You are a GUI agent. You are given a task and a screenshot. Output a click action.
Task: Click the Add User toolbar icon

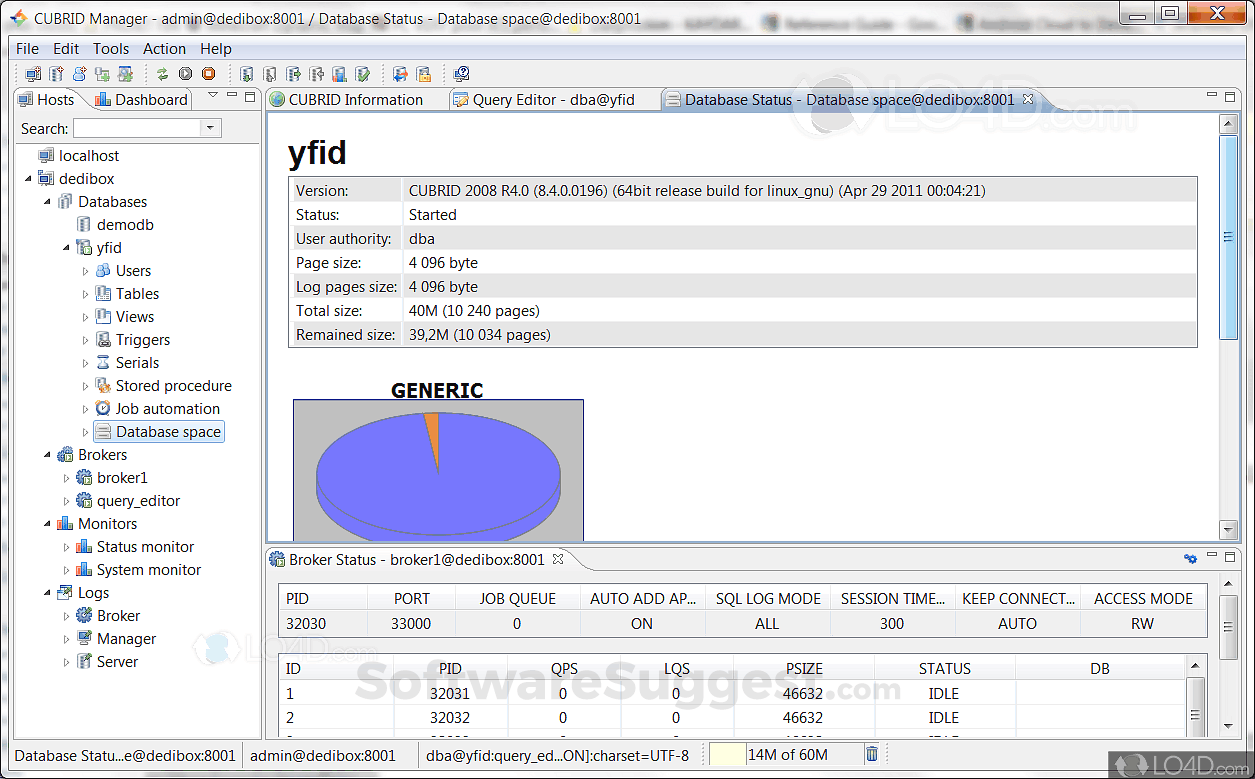(79, 74)
